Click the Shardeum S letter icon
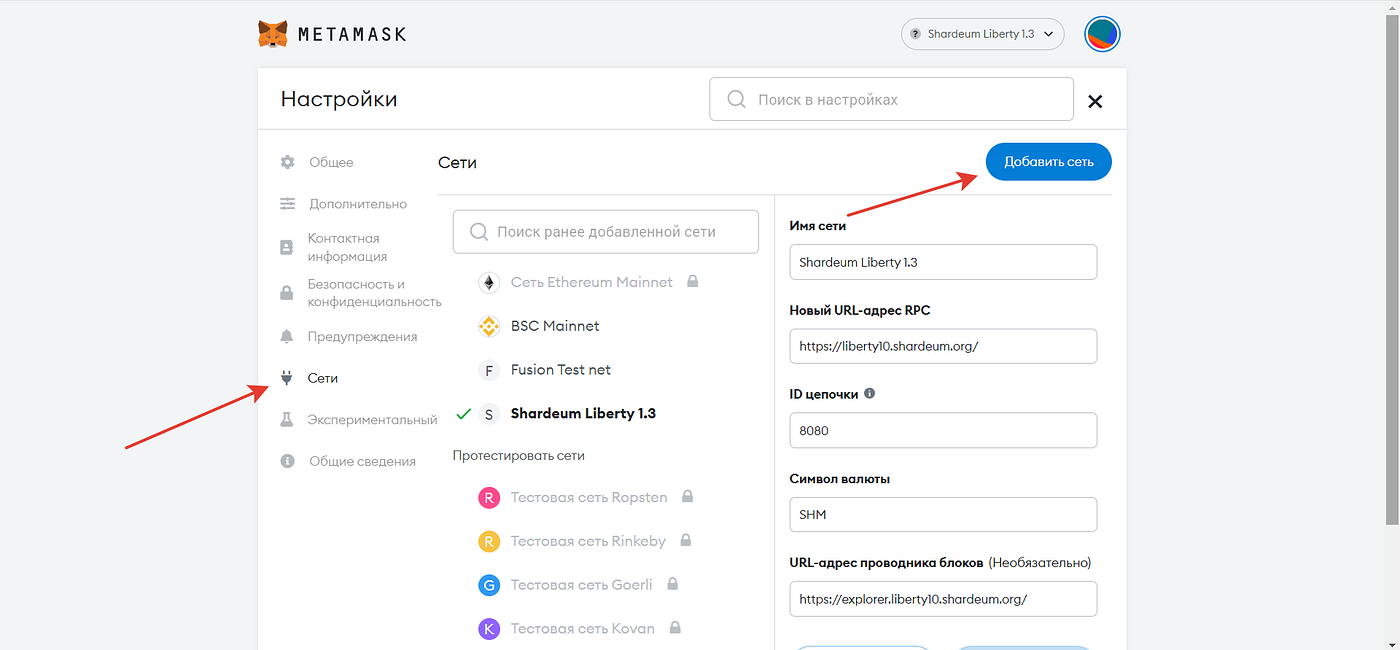The width and height of the screenshot is (1400, 650). tap(489, 414)
